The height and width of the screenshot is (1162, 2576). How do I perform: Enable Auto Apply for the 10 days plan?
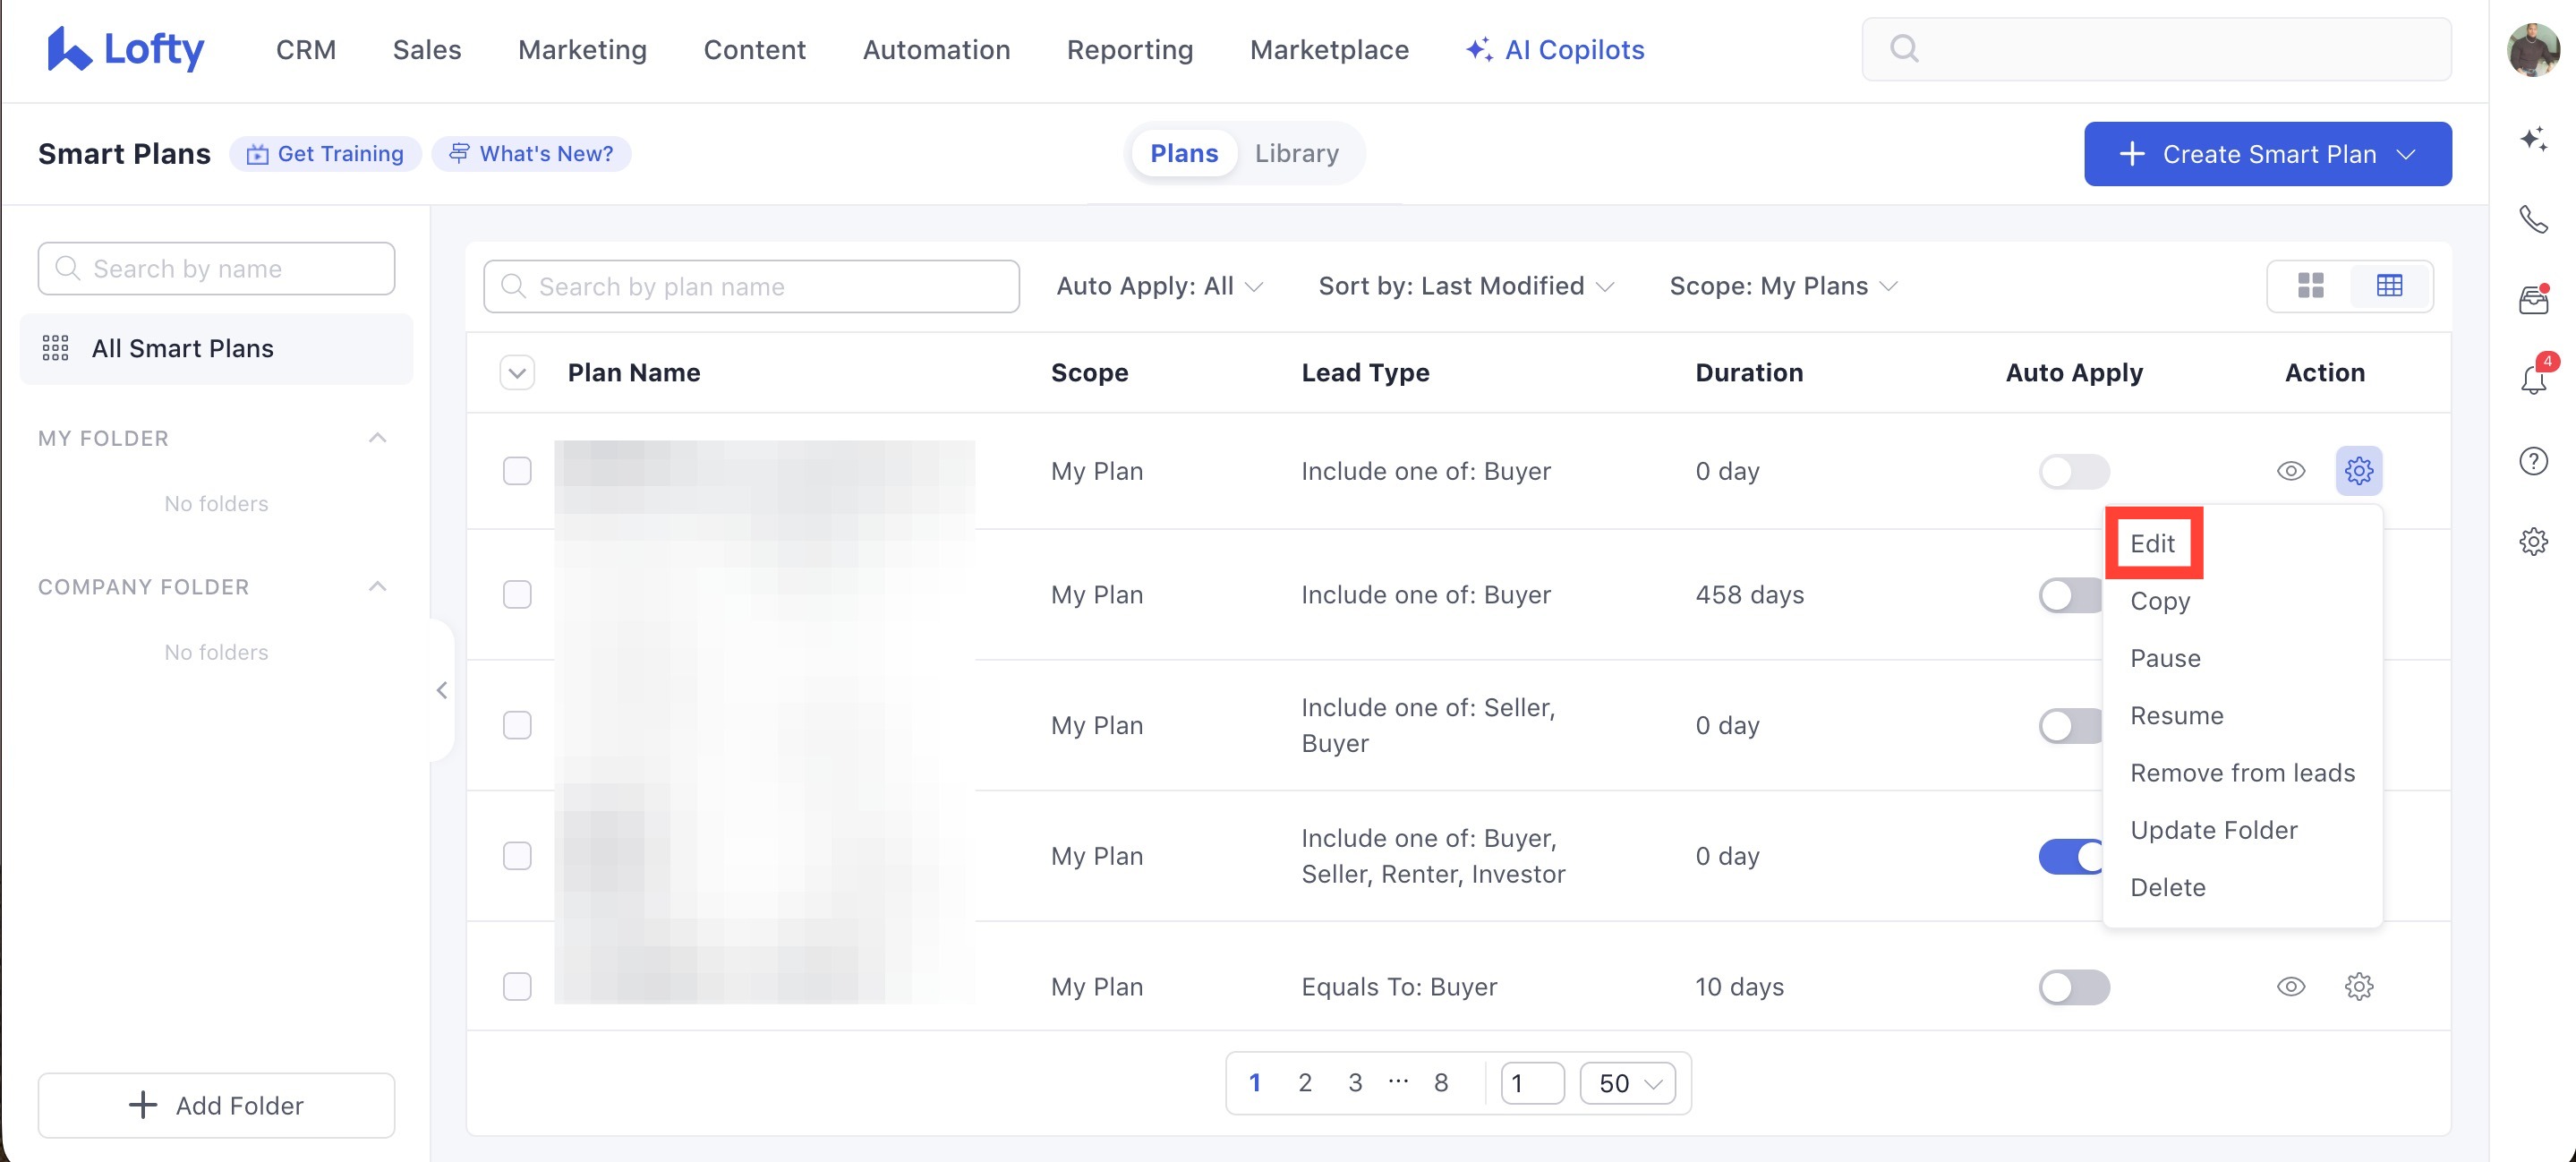tap(2073, 987)
